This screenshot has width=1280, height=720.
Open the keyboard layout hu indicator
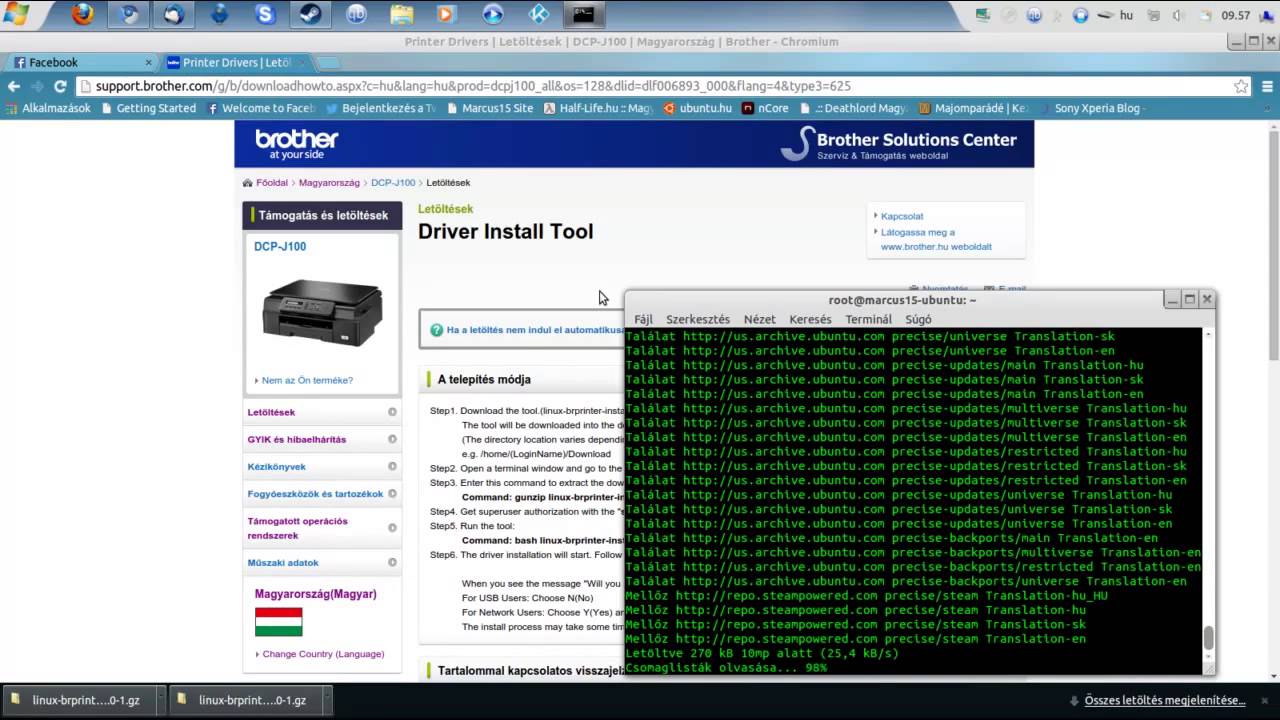[1126, 15]
